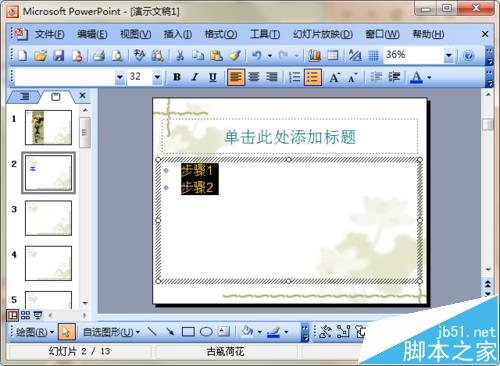
Task: Toggle right text alignment
Action: [x=272, y=77]
